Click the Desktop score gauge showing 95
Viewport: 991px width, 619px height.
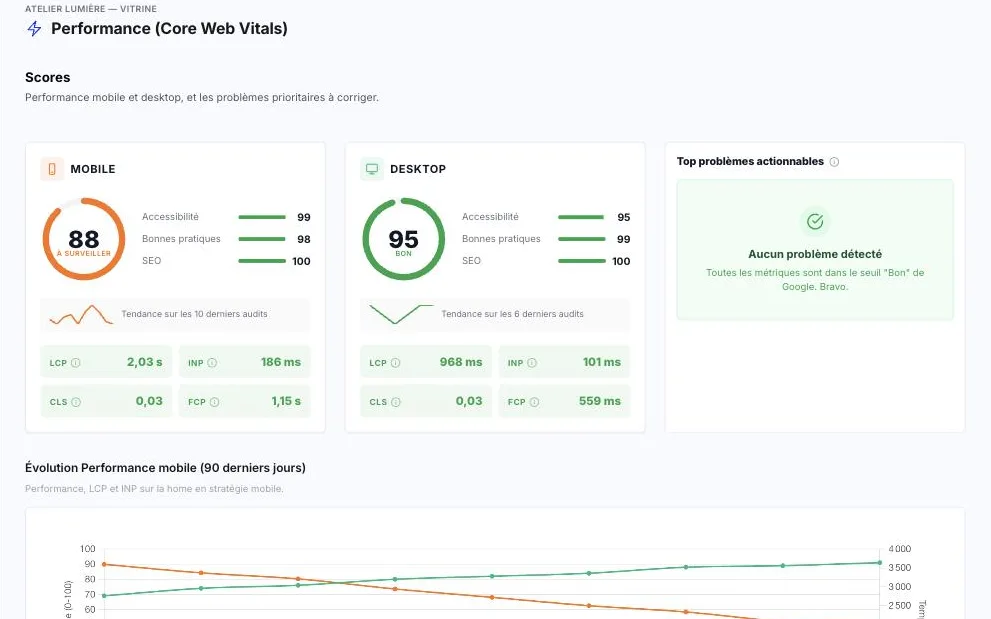(403, 239)
